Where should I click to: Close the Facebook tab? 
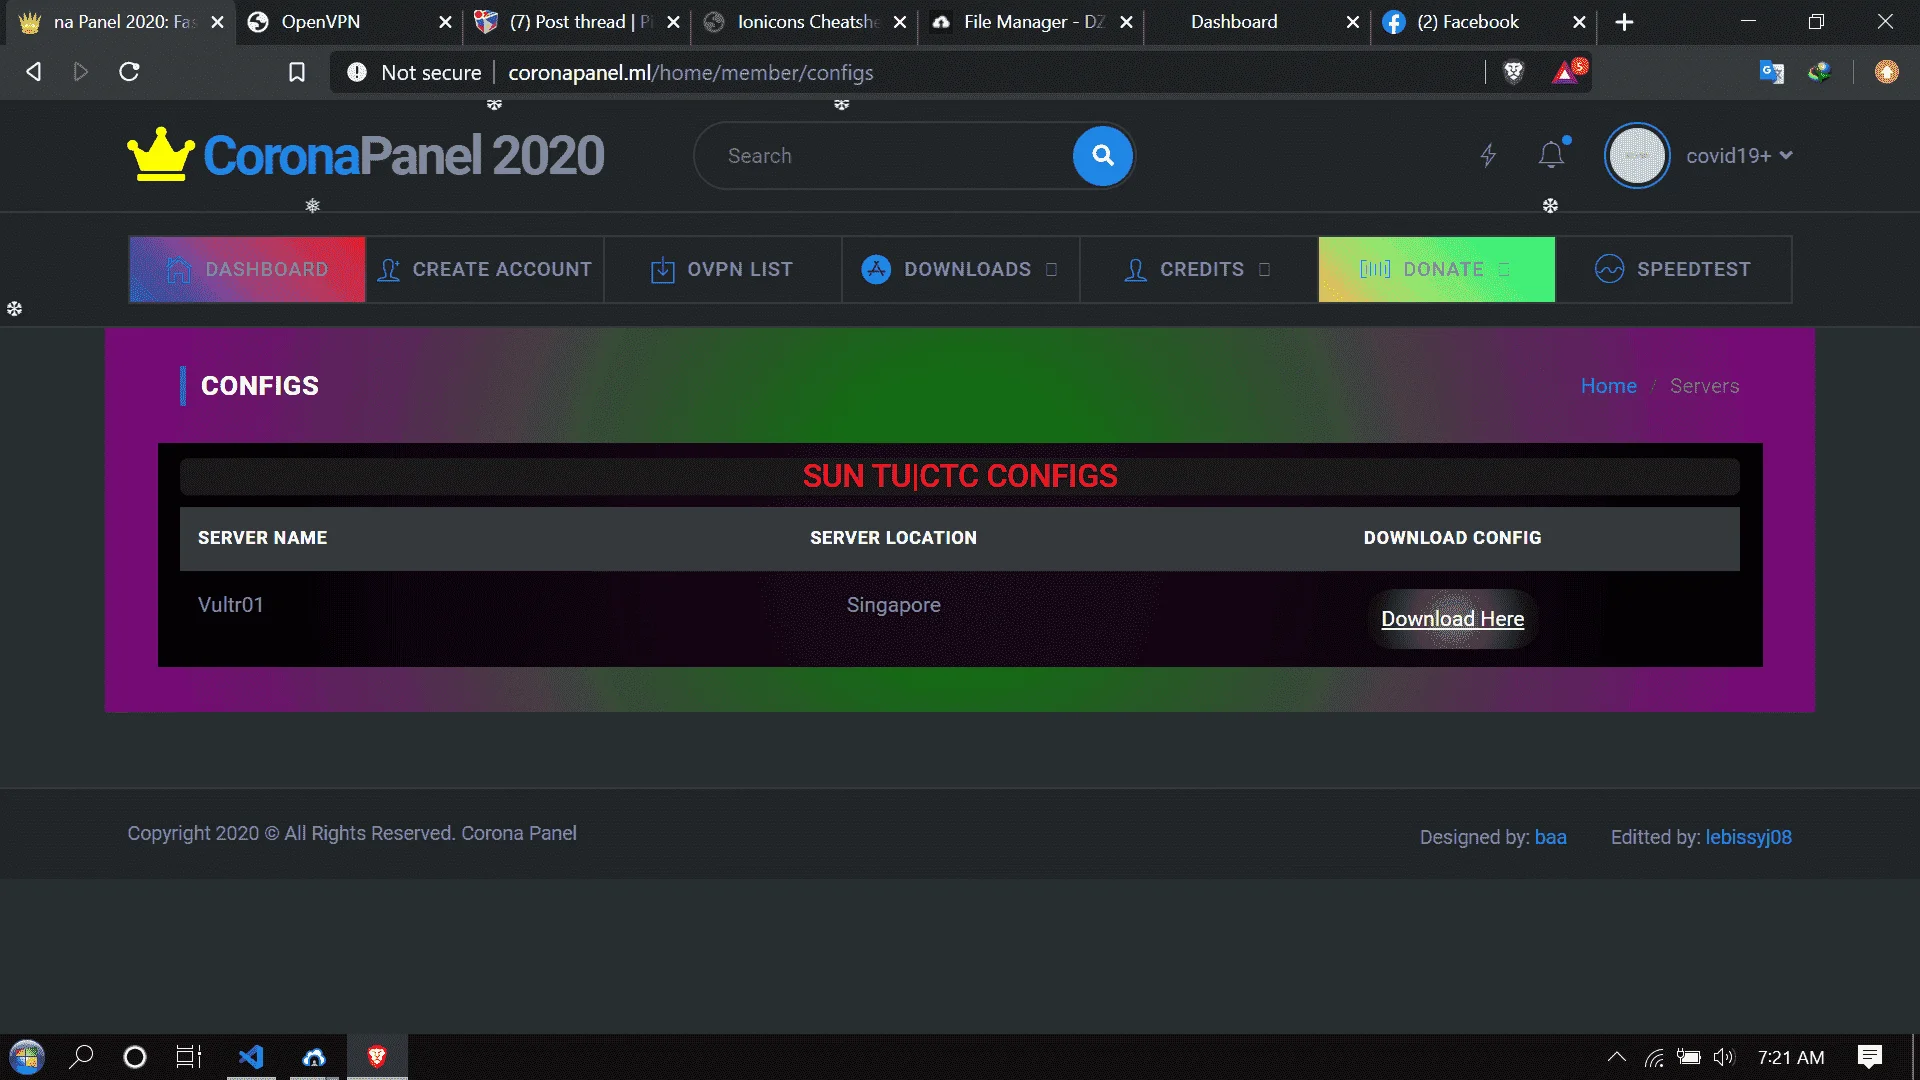(x=1579, y=22)
